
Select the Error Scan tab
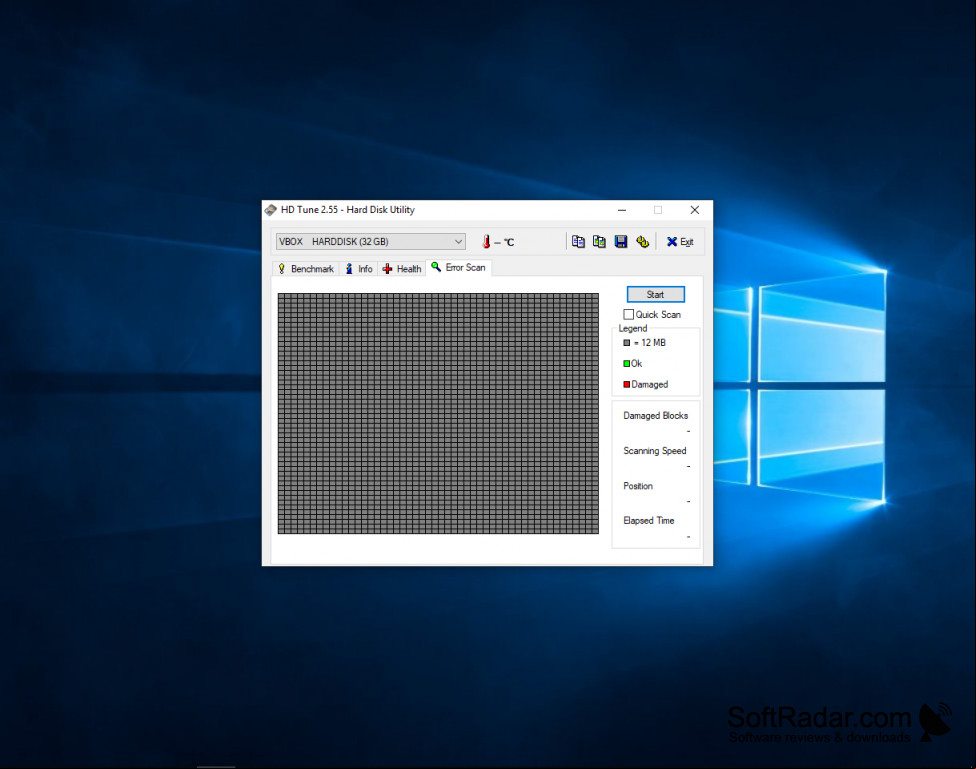[x=459, y=268]
